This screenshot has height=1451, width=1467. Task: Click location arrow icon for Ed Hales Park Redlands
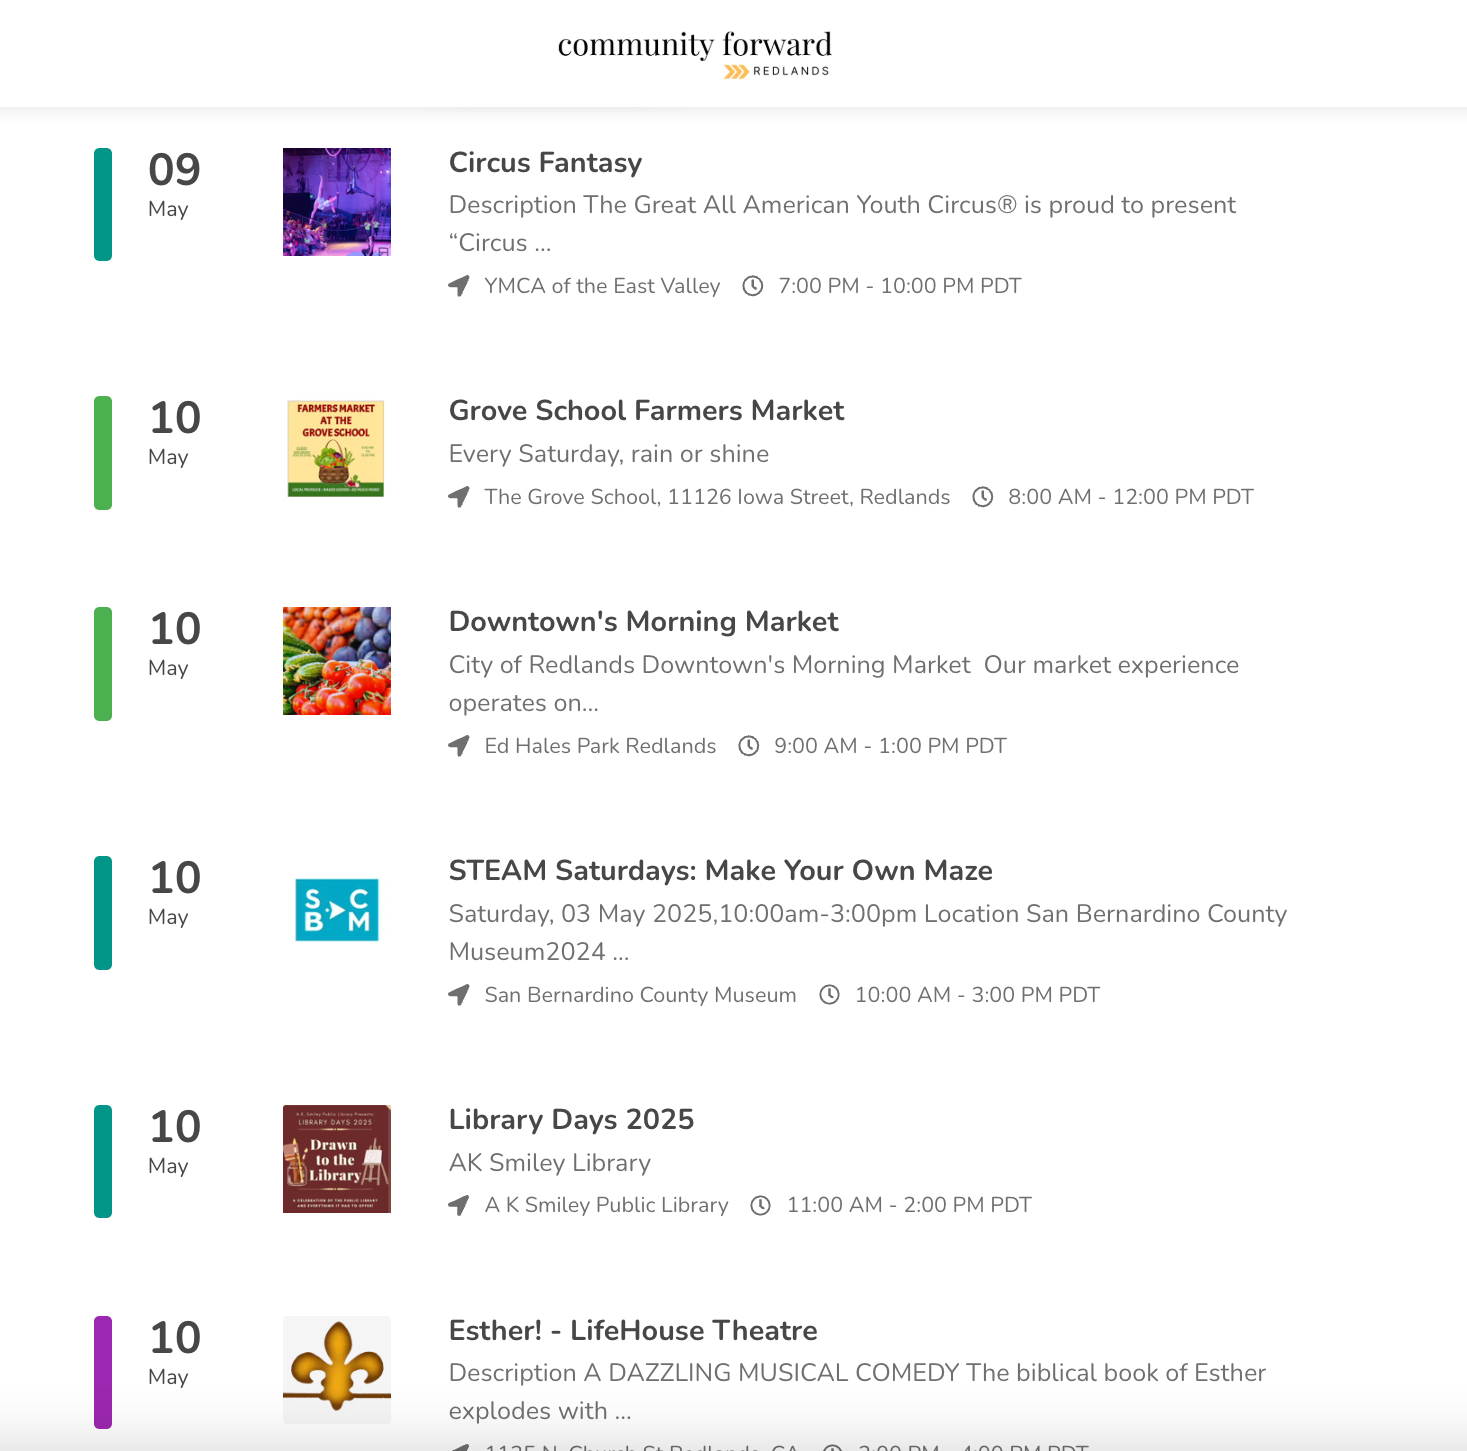(x=459, y=746)
